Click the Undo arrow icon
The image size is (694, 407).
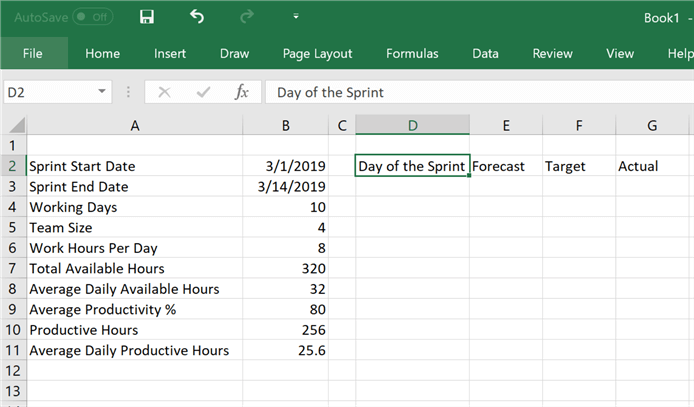pyautogui.click(x=197, y=17)
